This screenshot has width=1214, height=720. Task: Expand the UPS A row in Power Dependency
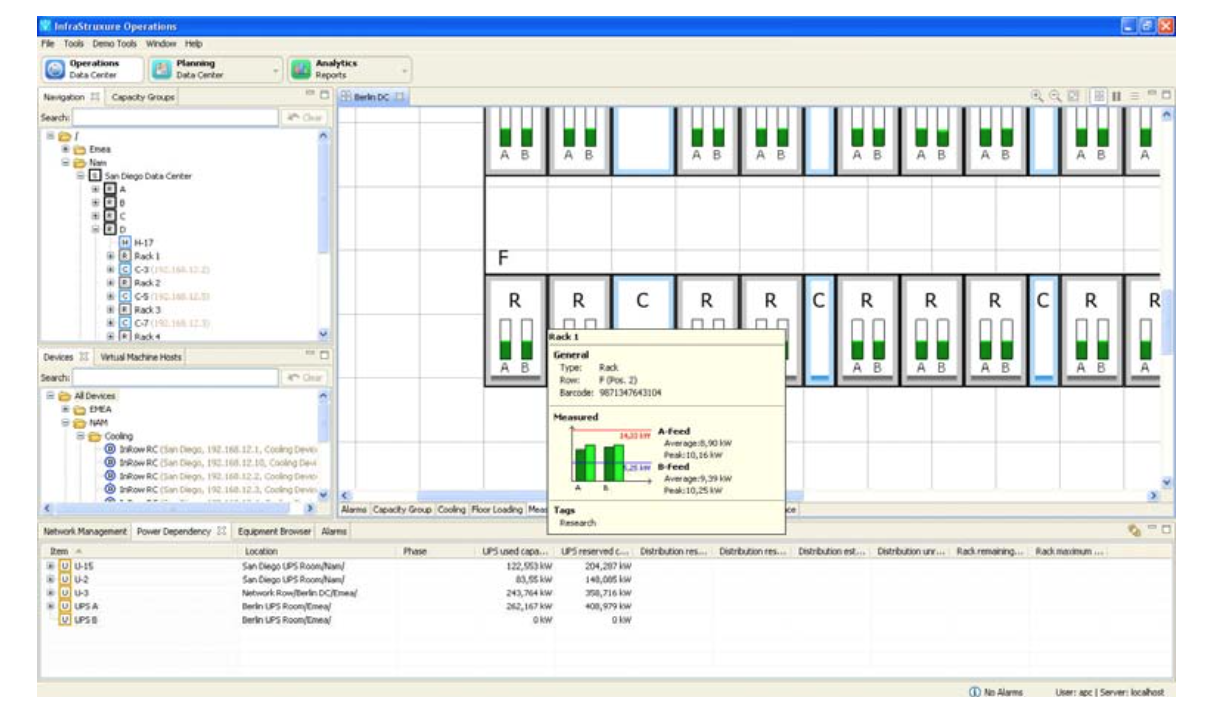50,606
